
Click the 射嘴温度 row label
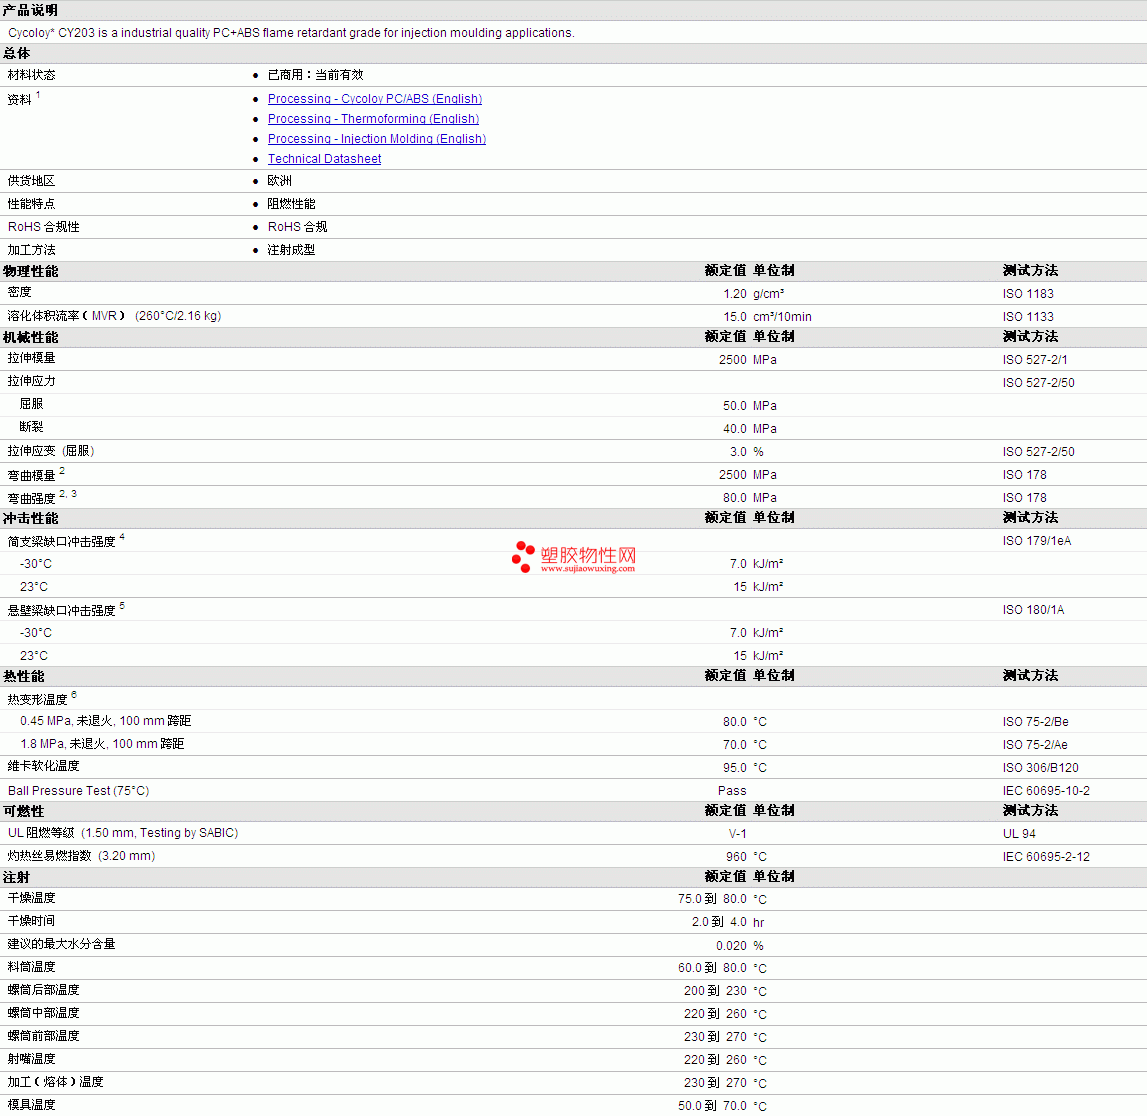click(31, 1059)
